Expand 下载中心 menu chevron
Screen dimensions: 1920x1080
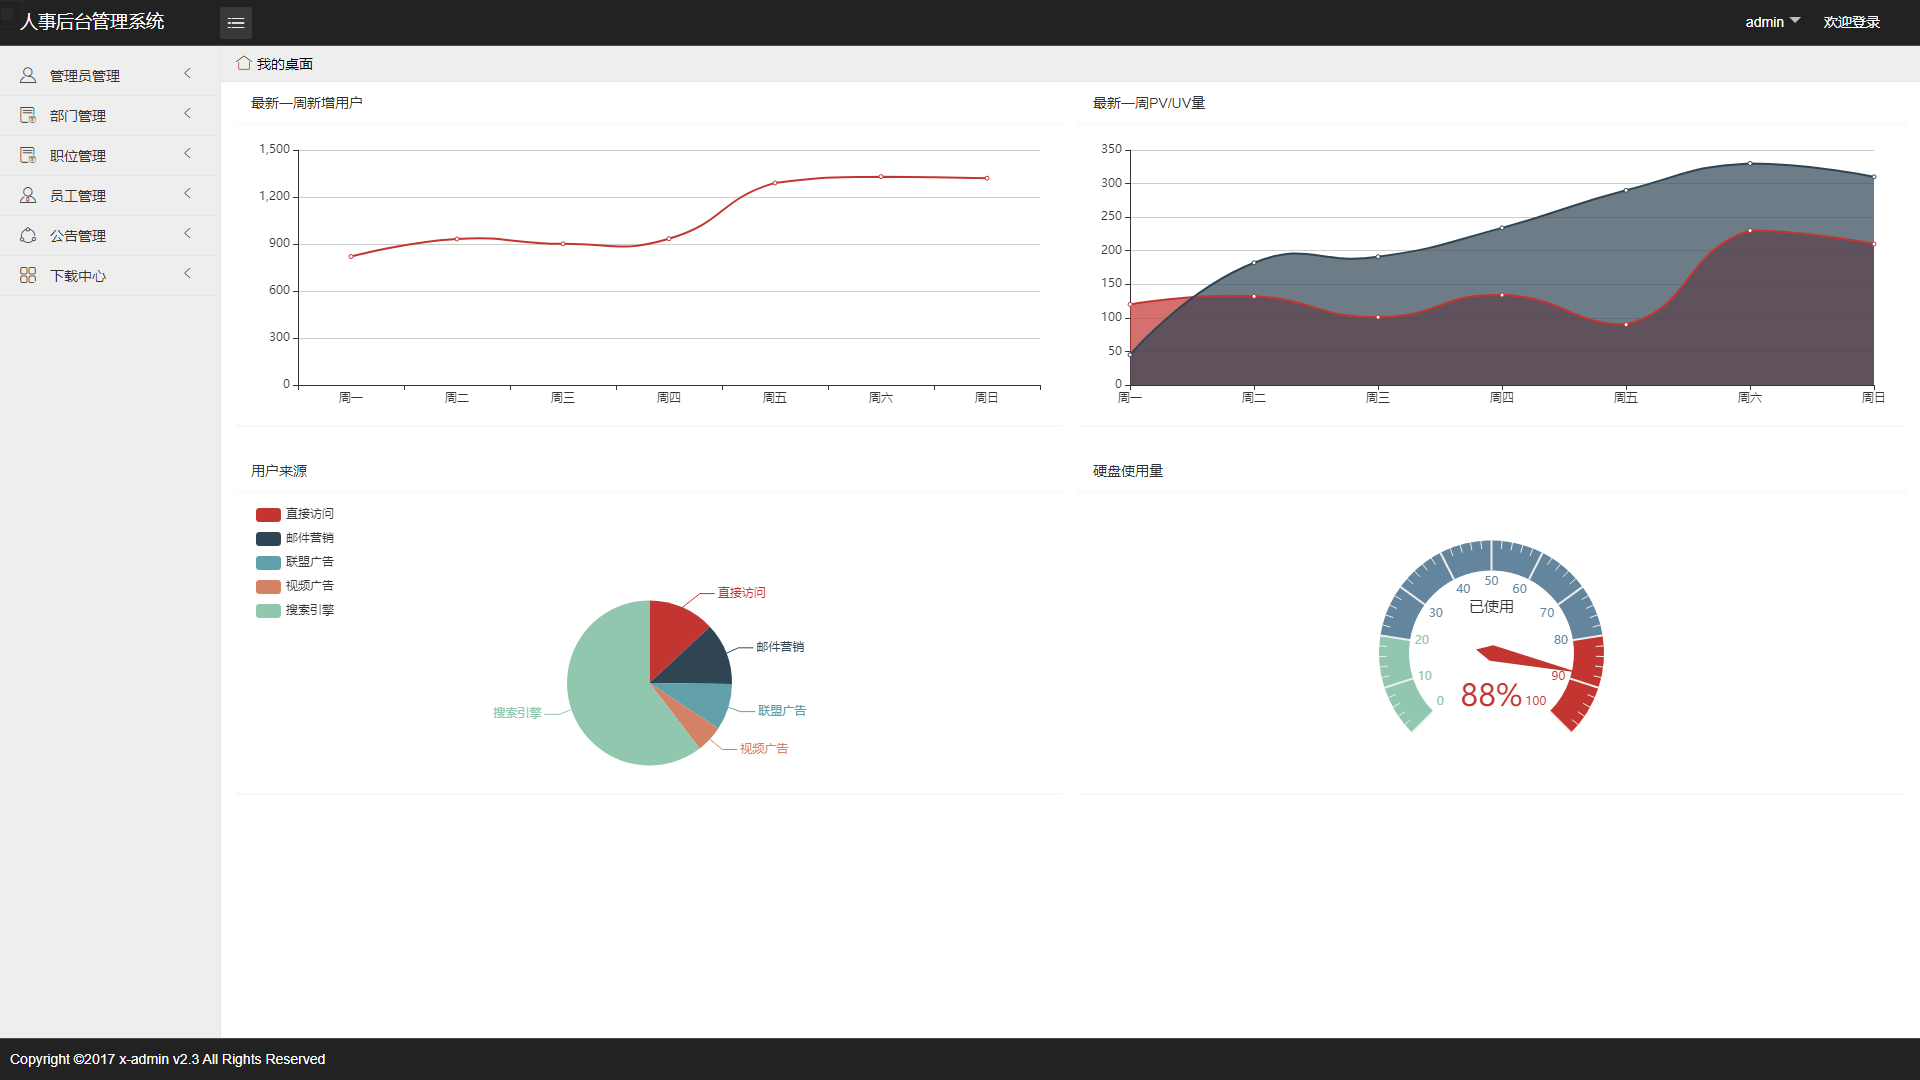pyautogui.click(x=187, y=274)
